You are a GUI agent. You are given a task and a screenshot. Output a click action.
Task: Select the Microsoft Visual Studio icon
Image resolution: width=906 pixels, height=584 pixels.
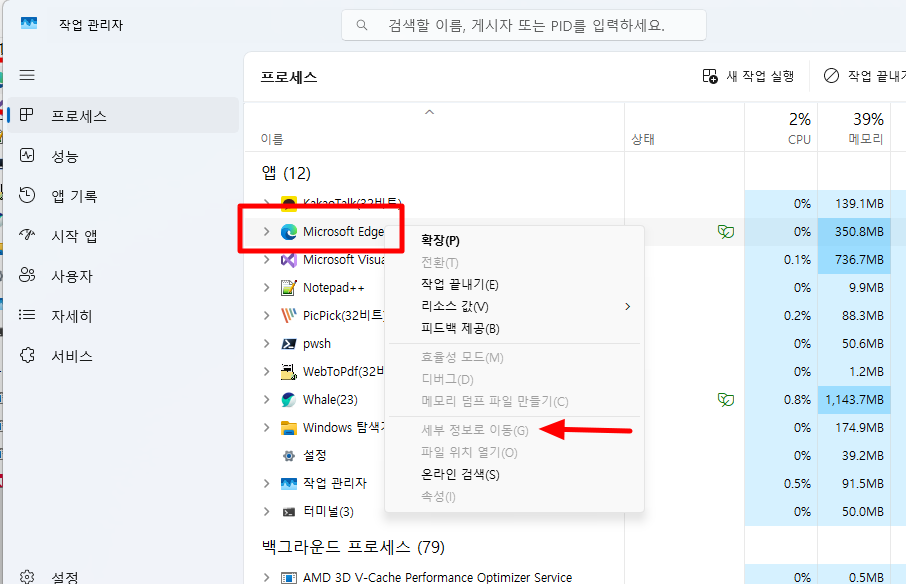[289, 260]
